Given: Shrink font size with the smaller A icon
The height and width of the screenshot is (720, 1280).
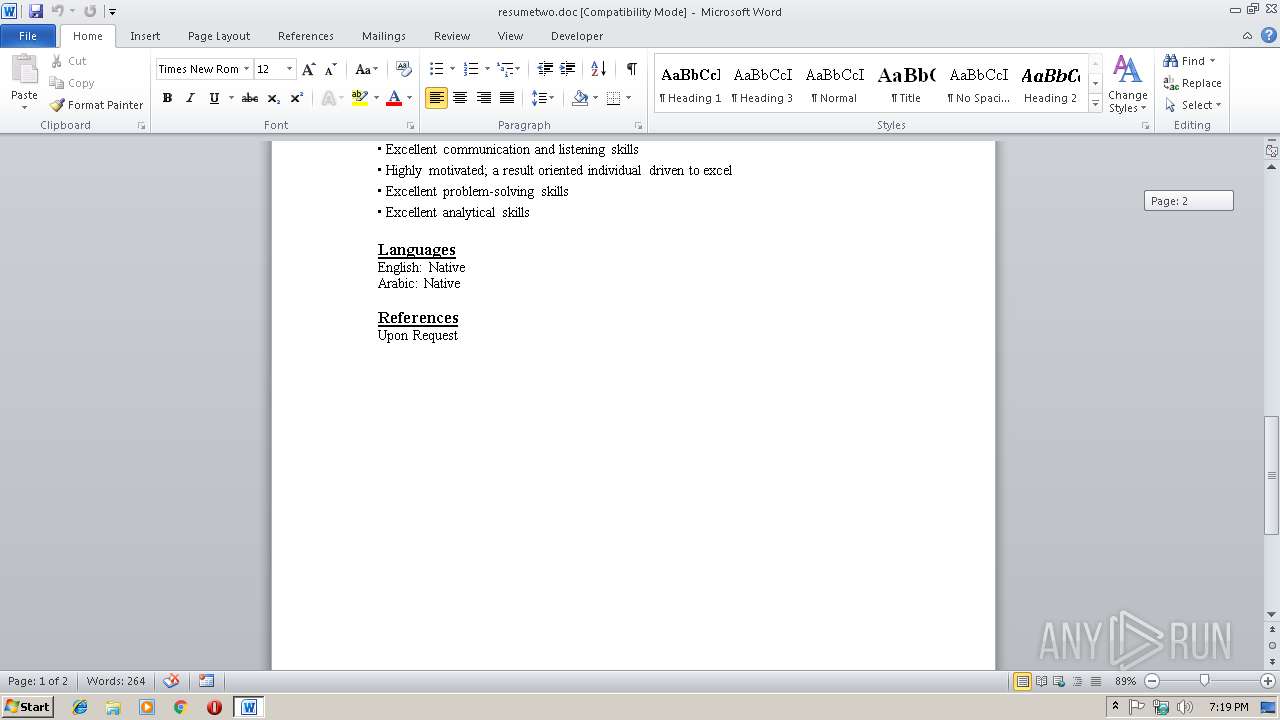Looking at the screenshot, I should click(x=331, y=69).
